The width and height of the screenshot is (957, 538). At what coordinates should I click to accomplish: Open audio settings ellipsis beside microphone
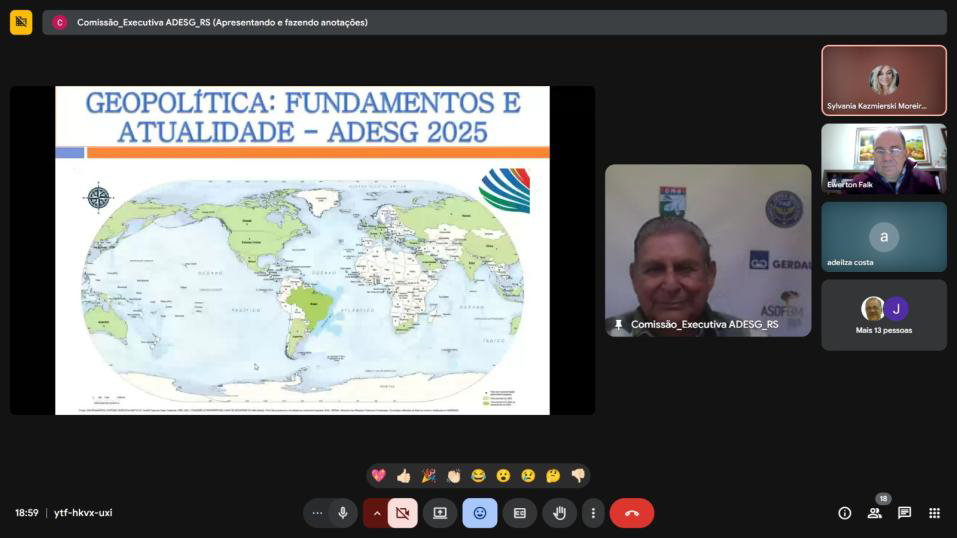point(317,513)
